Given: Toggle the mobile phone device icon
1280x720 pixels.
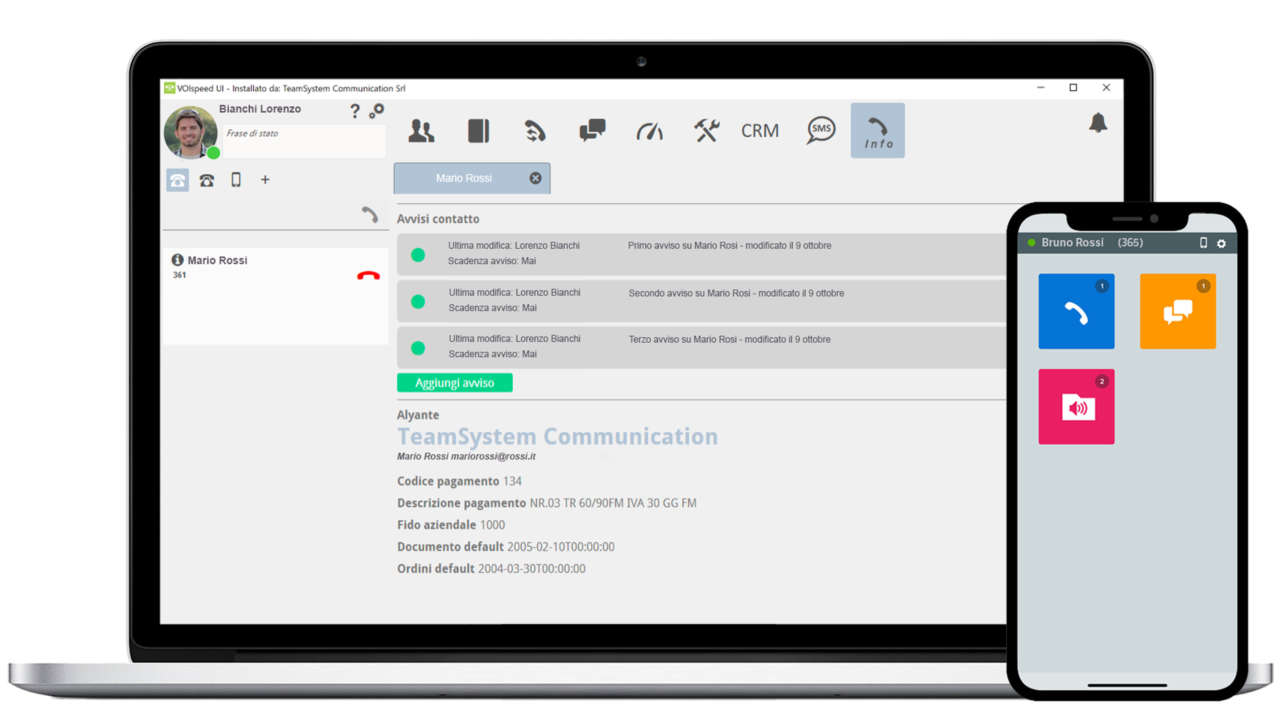Looking at the screenshot, I should pyautogui.click(x=235, y=180).
